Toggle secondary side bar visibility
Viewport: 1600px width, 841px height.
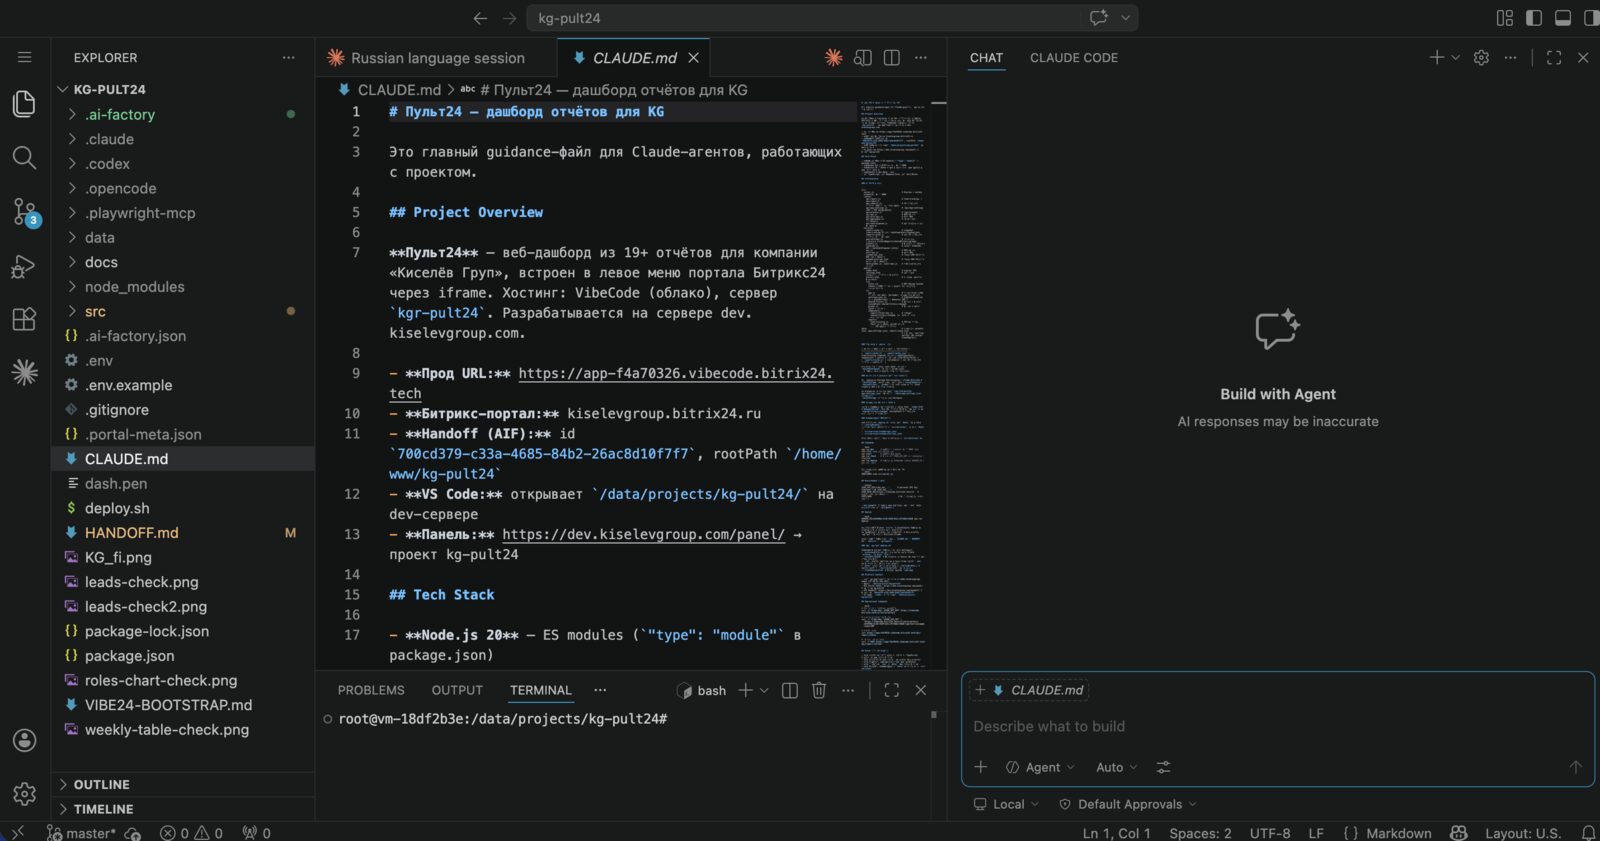(1591, 18)
